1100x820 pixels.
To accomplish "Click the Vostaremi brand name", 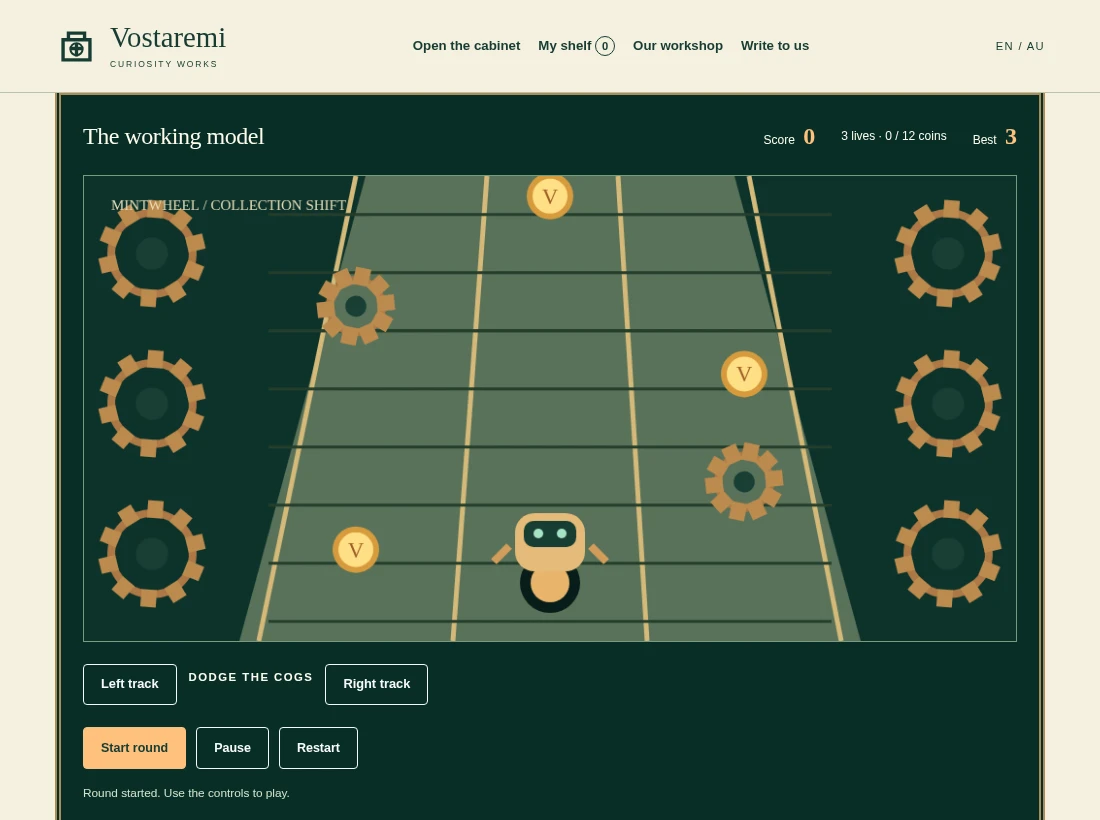I will pos(168,38).
